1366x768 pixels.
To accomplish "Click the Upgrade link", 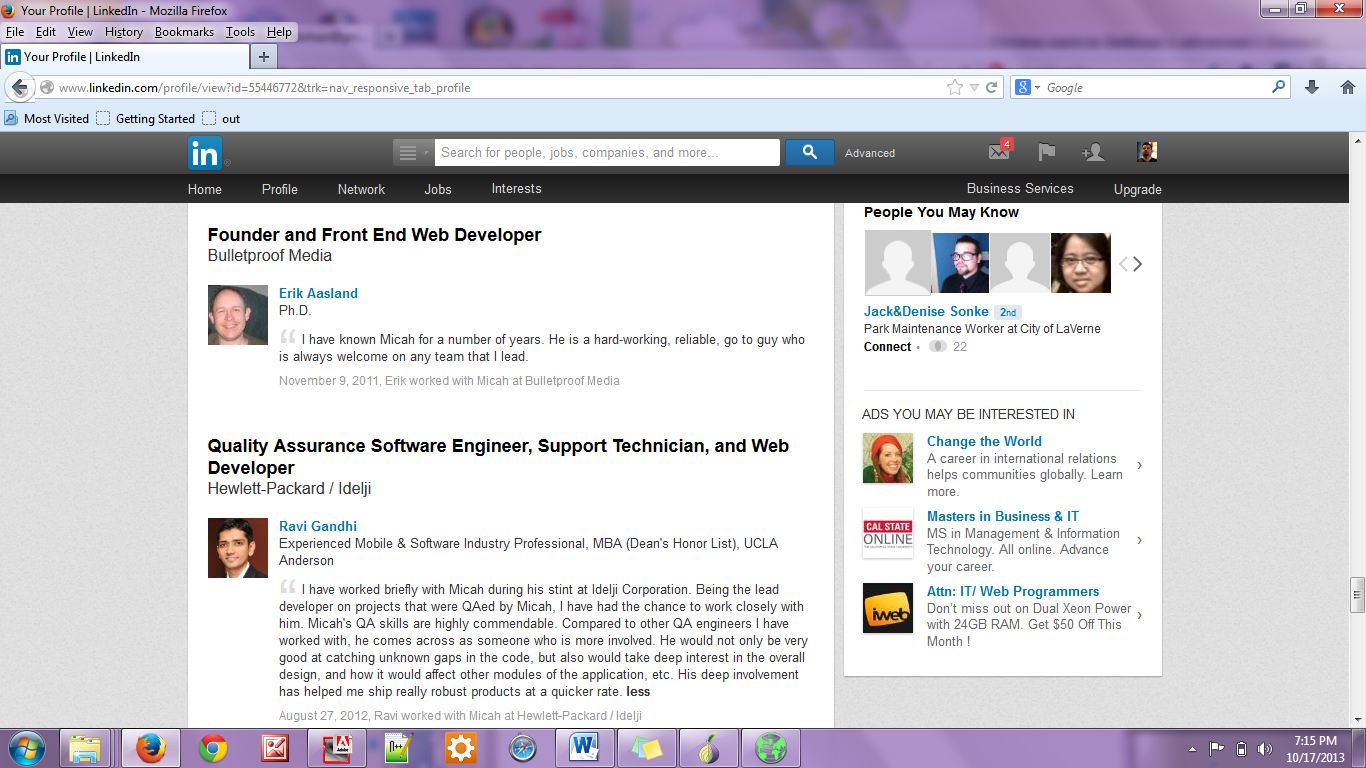I will pyautogui.click(x=1138, y=189).
